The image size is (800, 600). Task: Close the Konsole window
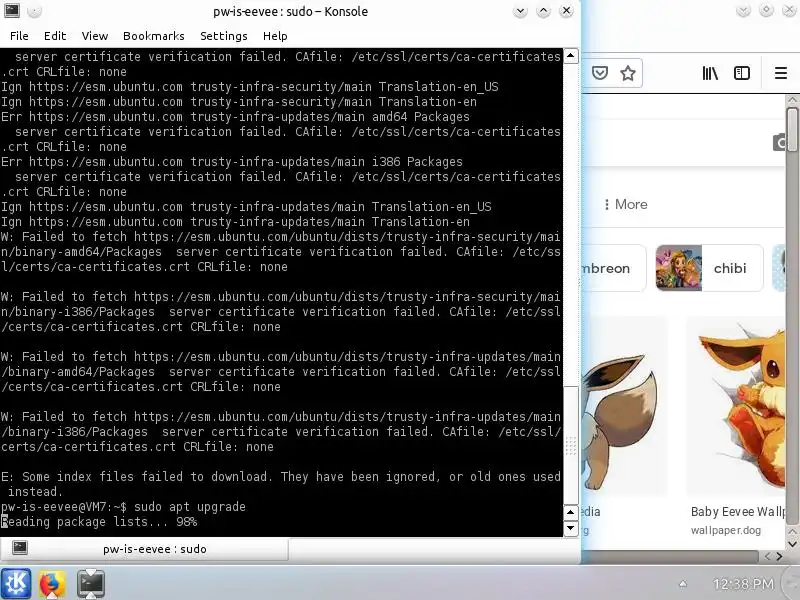point(566,11)
